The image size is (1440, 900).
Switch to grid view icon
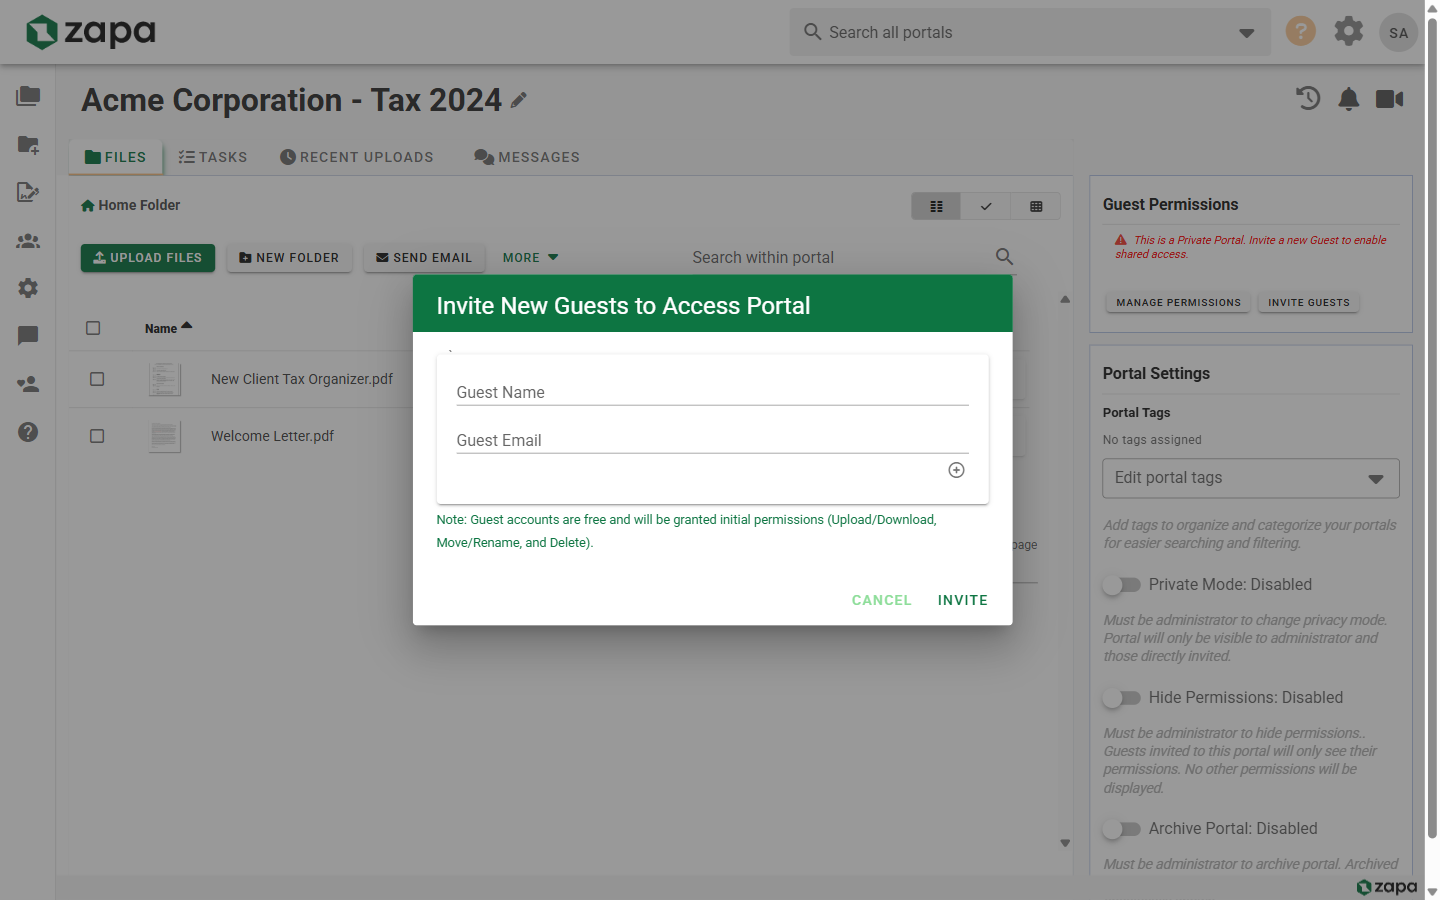pos(1036,206)
